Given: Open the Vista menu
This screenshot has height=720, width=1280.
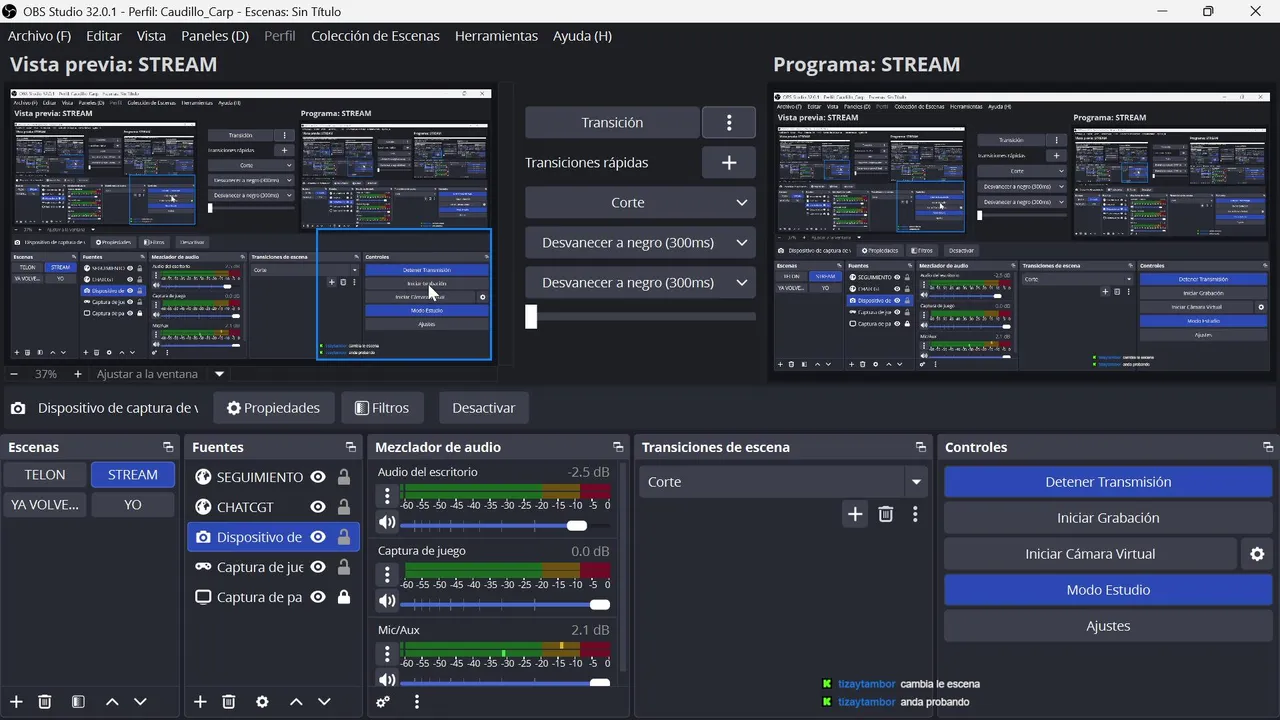Looking at the screenshot, I should (x=151, y=36).
